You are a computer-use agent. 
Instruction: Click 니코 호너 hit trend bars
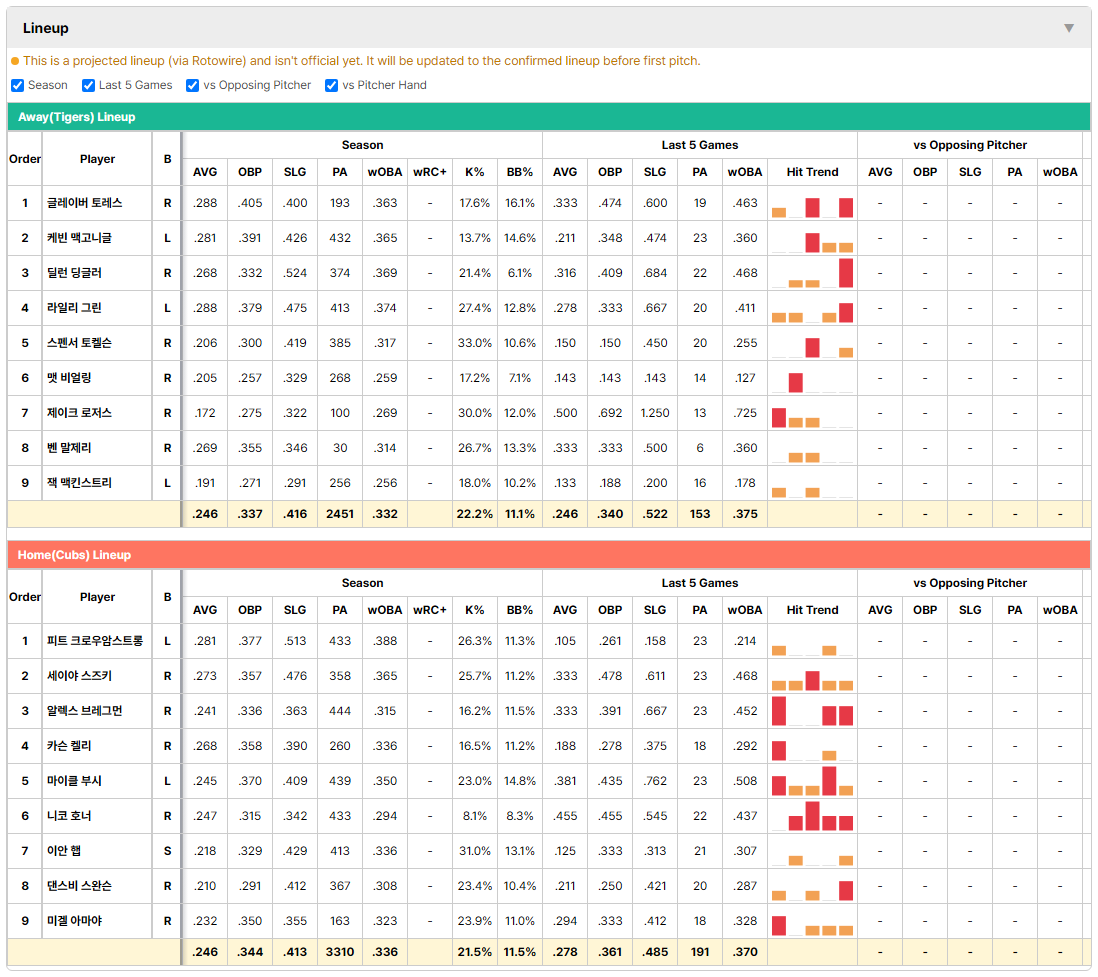812,816
